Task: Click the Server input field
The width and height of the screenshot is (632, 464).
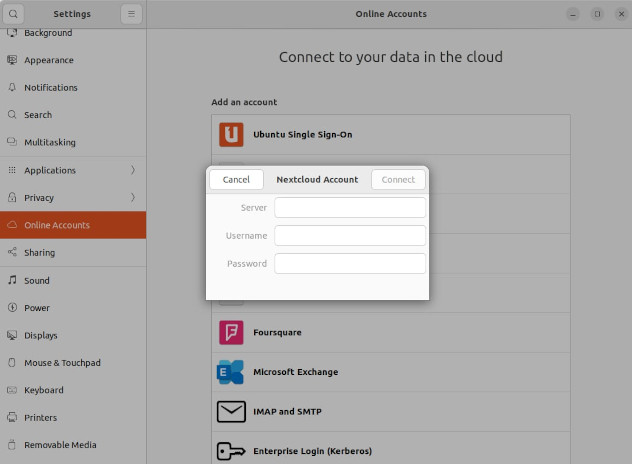Action: pos(350,208)
